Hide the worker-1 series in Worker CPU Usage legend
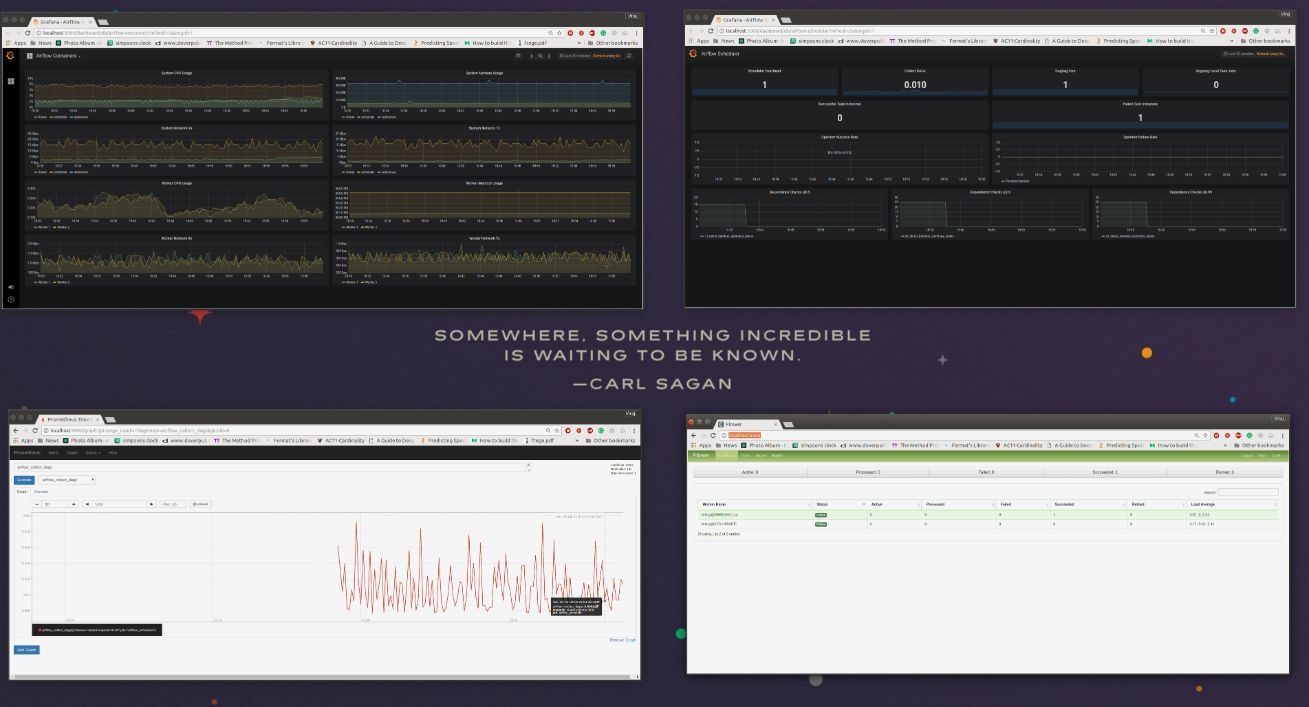Screen dimensions: 1309x707 pyautogui.click(x=40, y=227)
